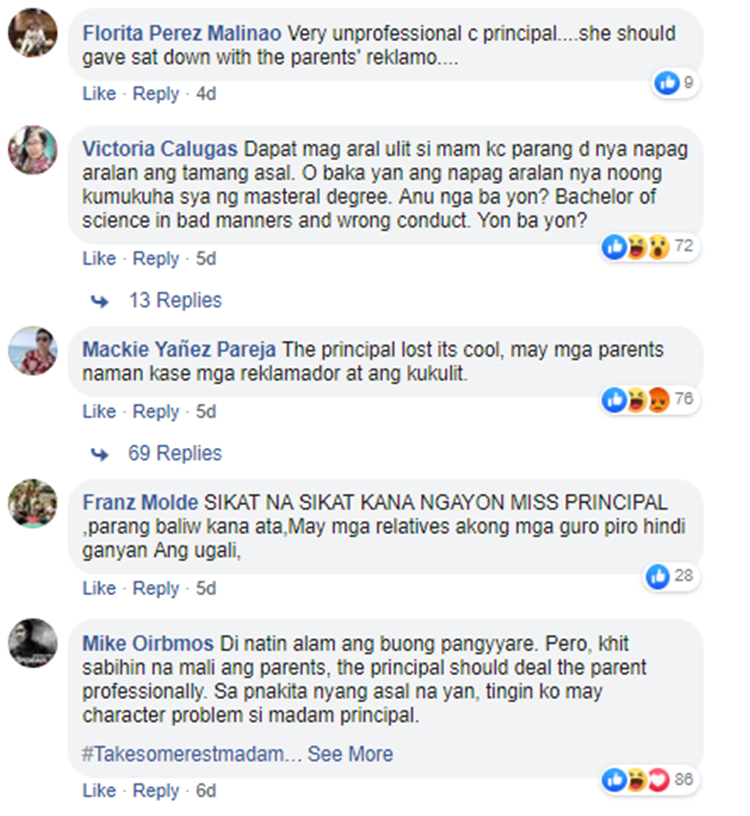Click the thumbs-up reaction on Franz Molde's comment
This screenshot has width=750, height=816.
[658, 576]
